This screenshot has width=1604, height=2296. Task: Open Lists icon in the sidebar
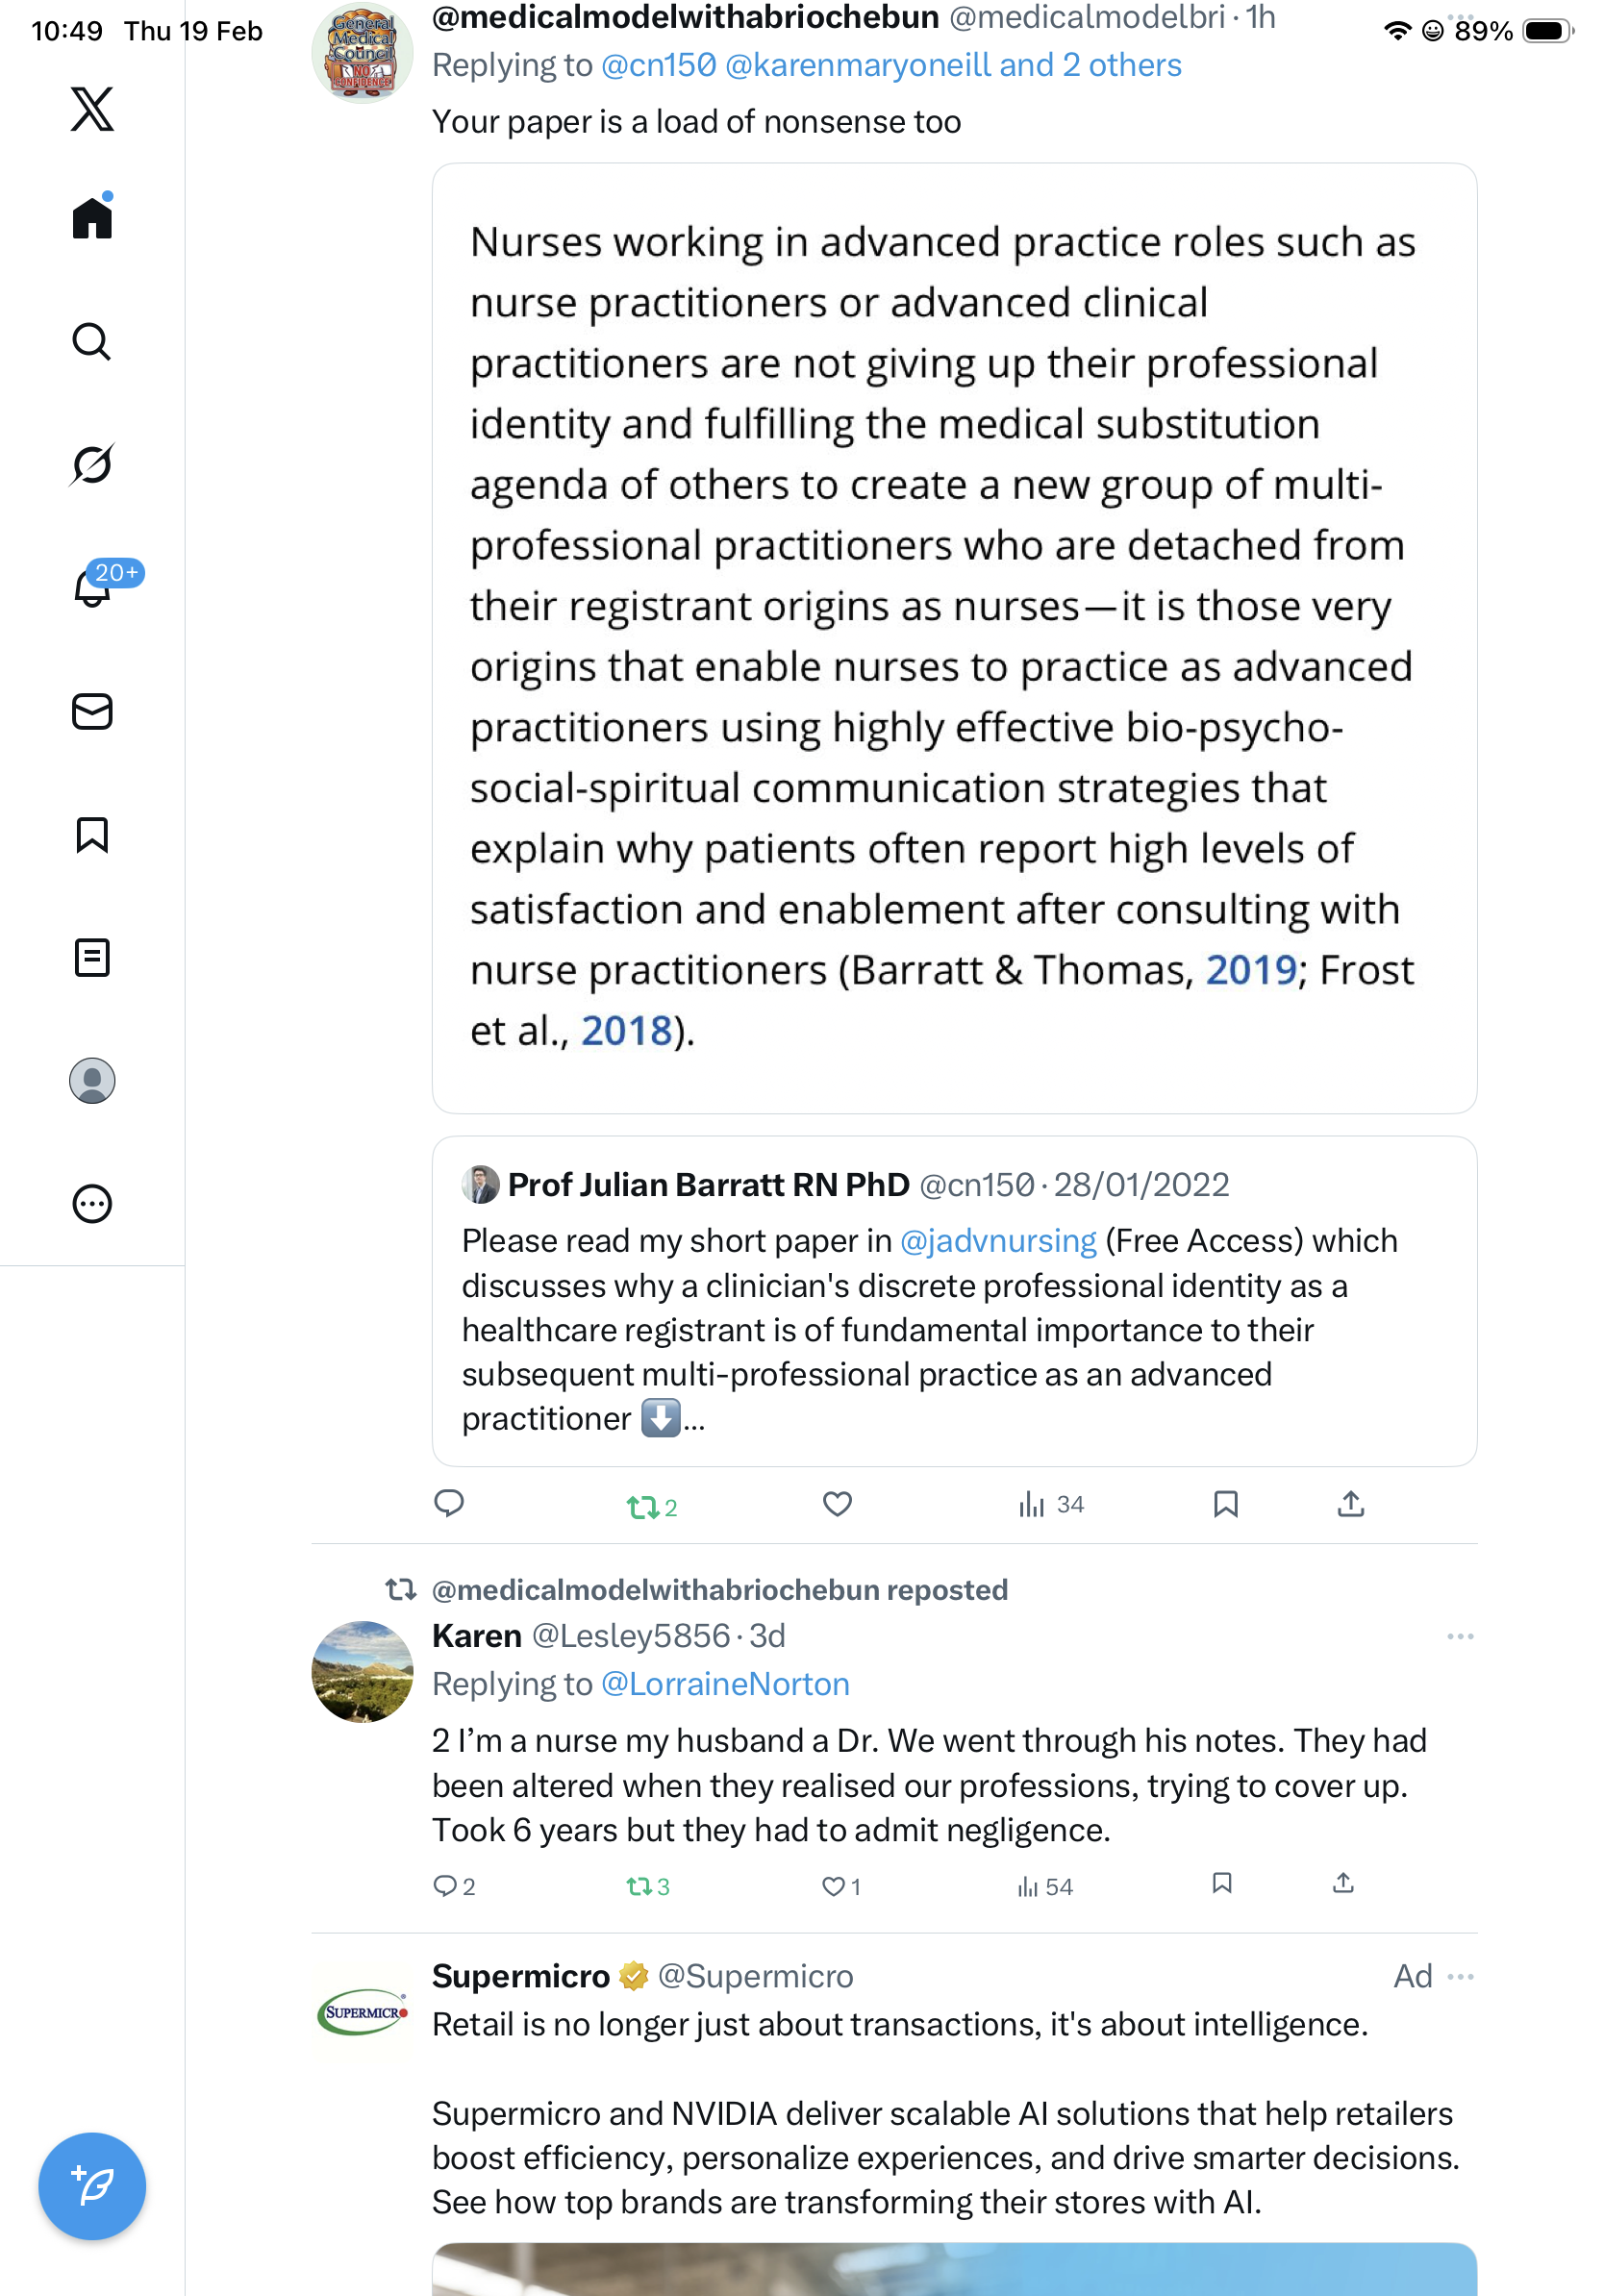point(92,958)
